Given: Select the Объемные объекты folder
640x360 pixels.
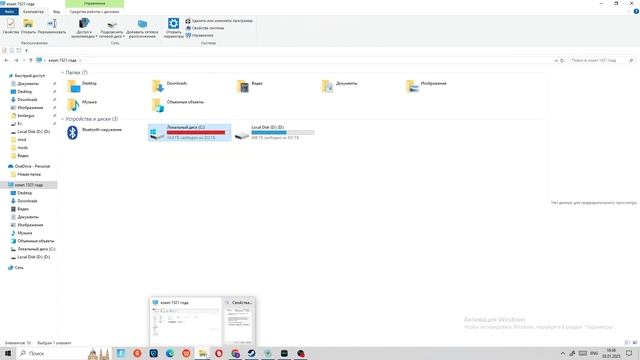Looking at the screenshot, I should pyautogui.click(x=178, y=105).
